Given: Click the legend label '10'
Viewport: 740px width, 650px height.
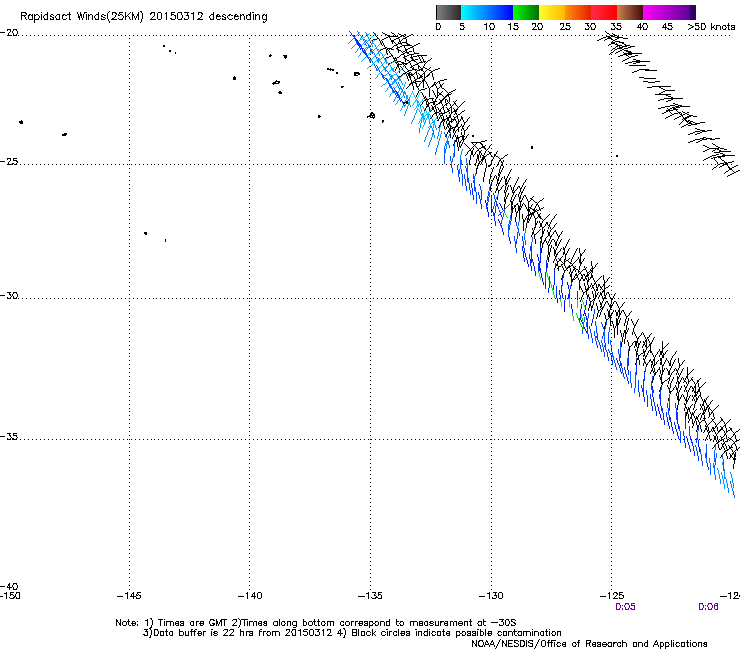Looking at the screenshot, I should [x=489, y=27].
